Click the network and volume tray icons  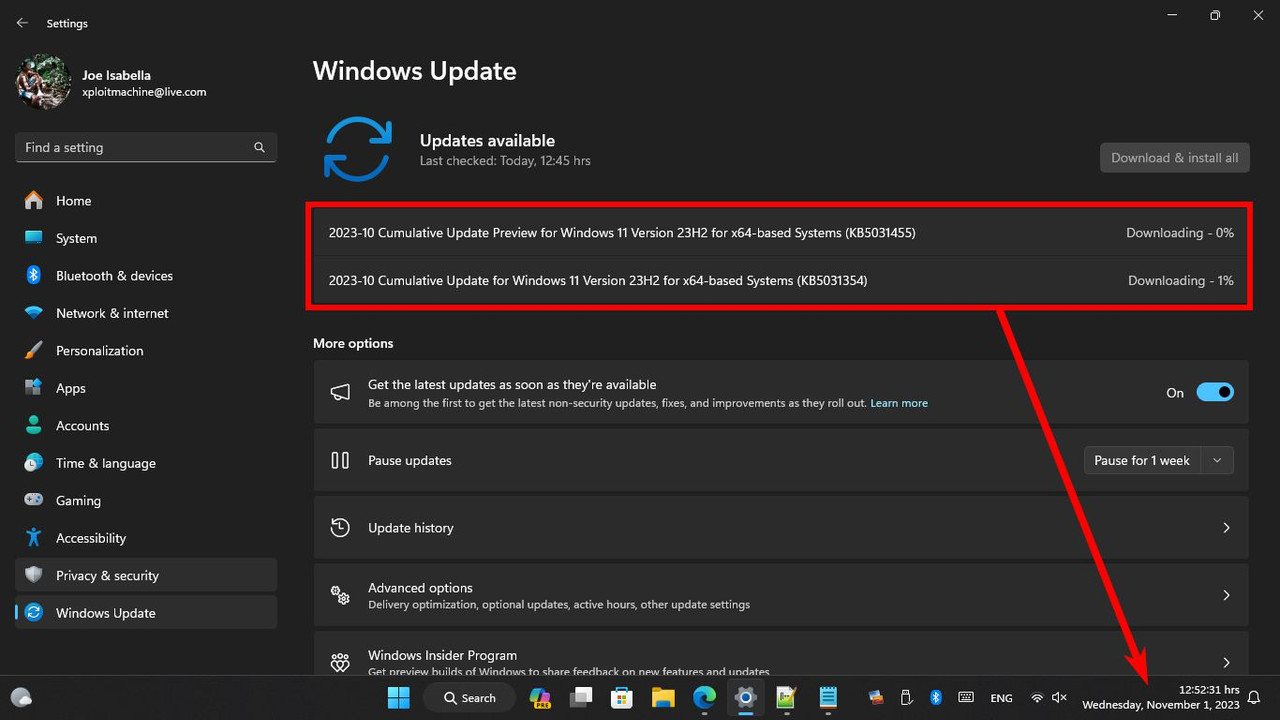pos(1048,698)
